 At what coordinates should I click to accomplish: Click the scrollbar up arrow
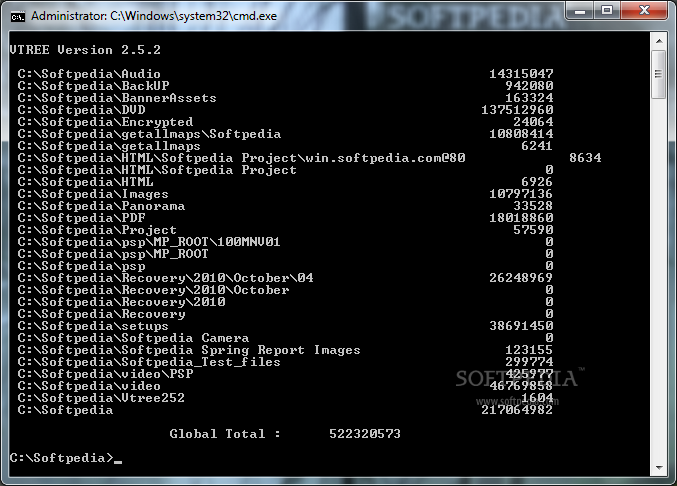[x=659, y=41]
